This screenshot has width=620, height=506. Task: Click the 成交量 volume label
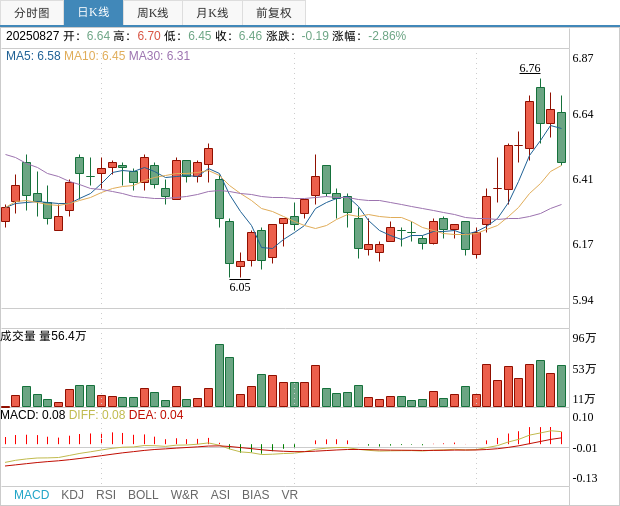pyautogui.click(x=18, y=336)
